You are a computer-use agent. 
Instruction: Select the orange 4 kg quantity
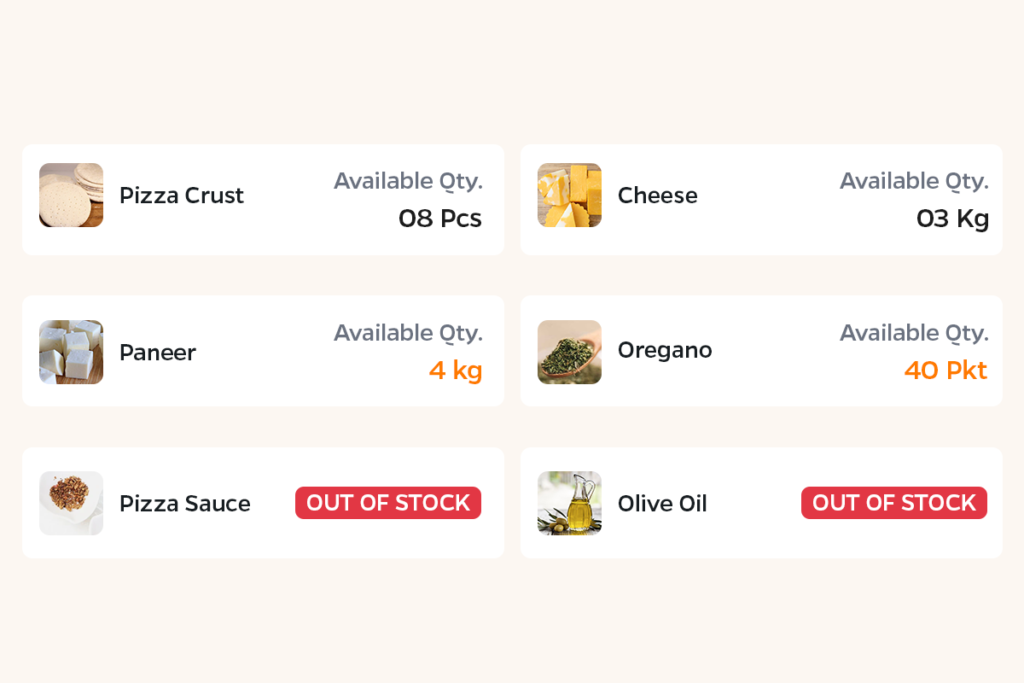point(455,371)
